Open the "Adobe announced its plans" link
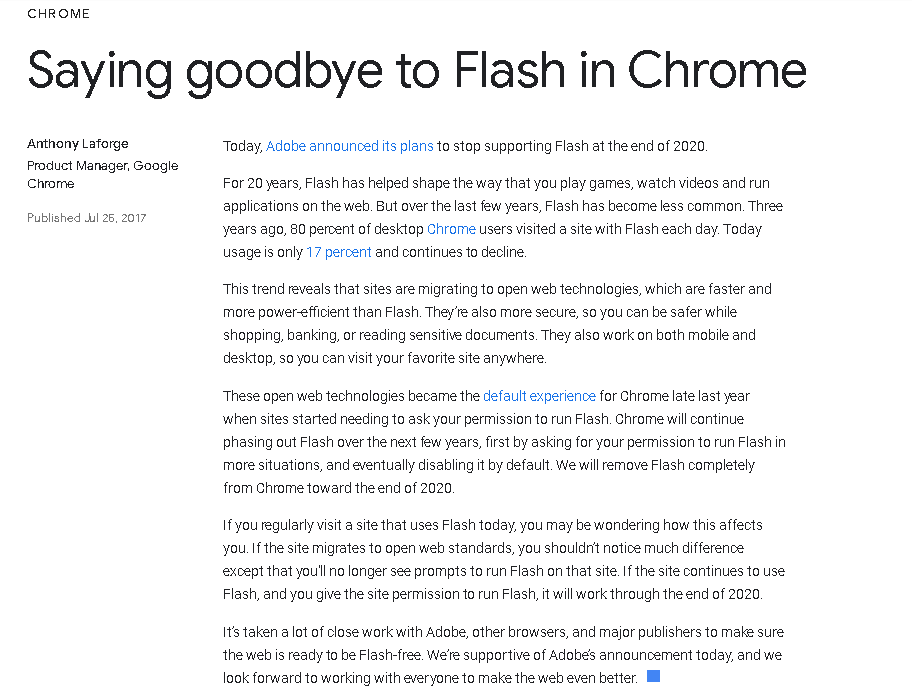The image size is (912, 694). [x=350, y=146]
